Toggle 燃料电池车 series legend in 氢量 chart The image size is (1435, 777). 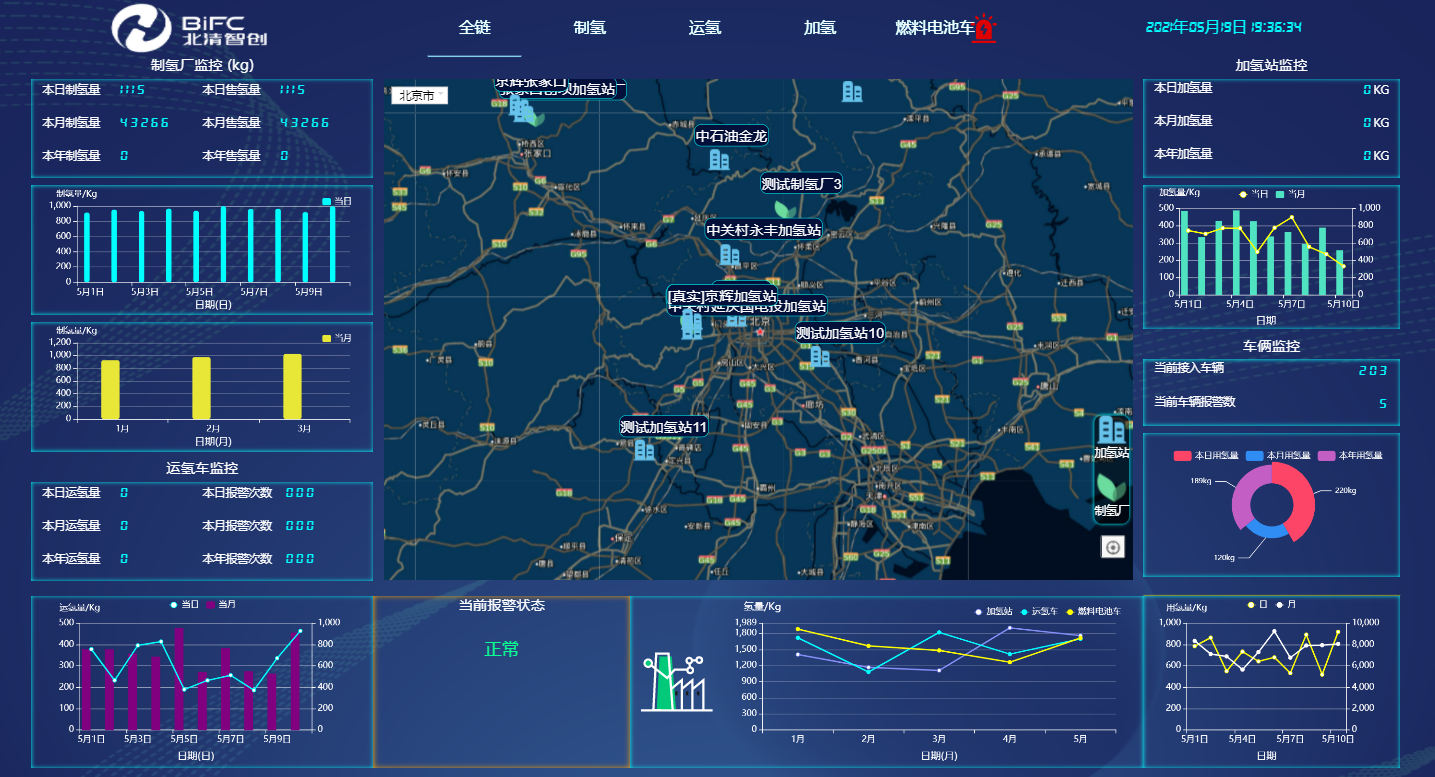[x=1095, y=611]
